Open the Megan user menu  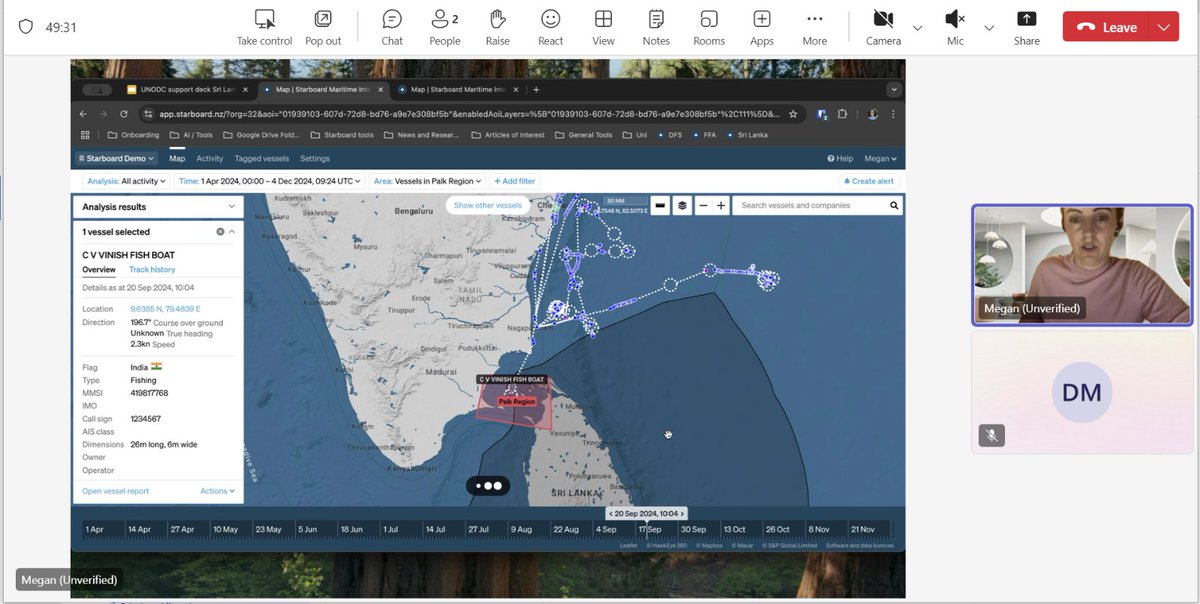pyautogui.click(x=880, y=158)
